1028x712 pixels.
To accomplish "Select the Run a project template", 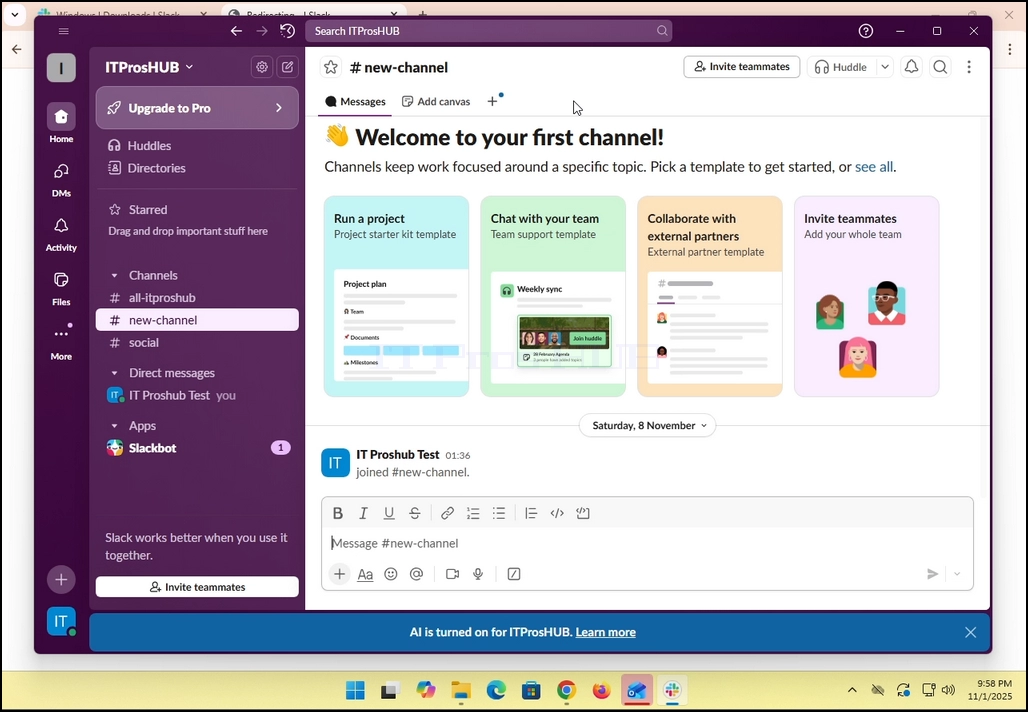I will pyautogui.click(x=397, y=296).
